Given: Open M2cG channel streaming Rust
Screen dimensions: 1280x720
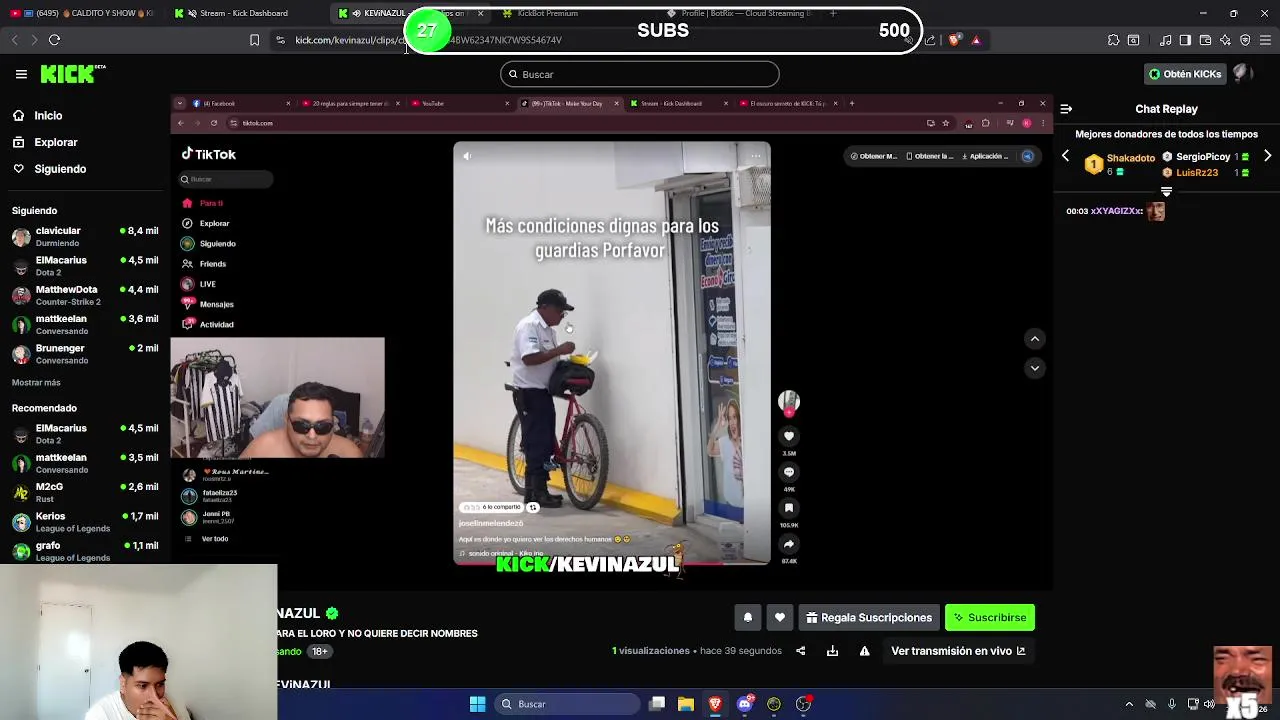Looking at the screenshot, I should pos(85,492).
